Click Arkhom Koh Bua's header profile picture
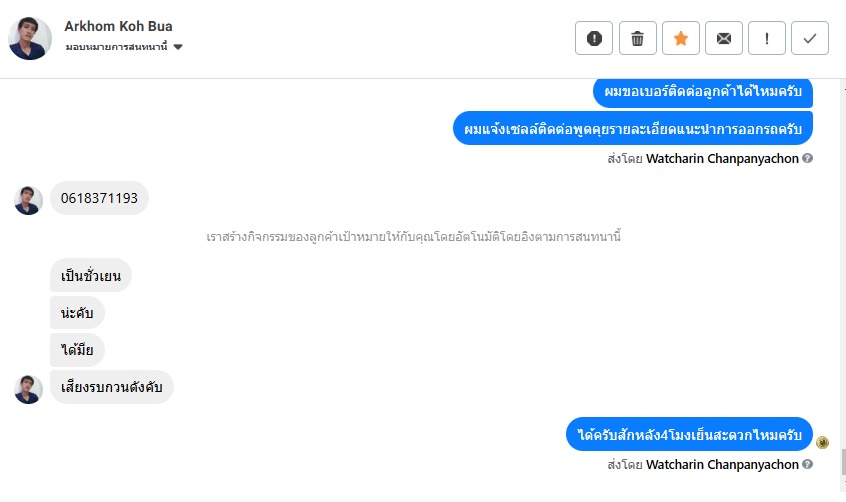Image resolution: width=846 pixels, height=502 pixels. pyautogui.click(x=30, y=38)
